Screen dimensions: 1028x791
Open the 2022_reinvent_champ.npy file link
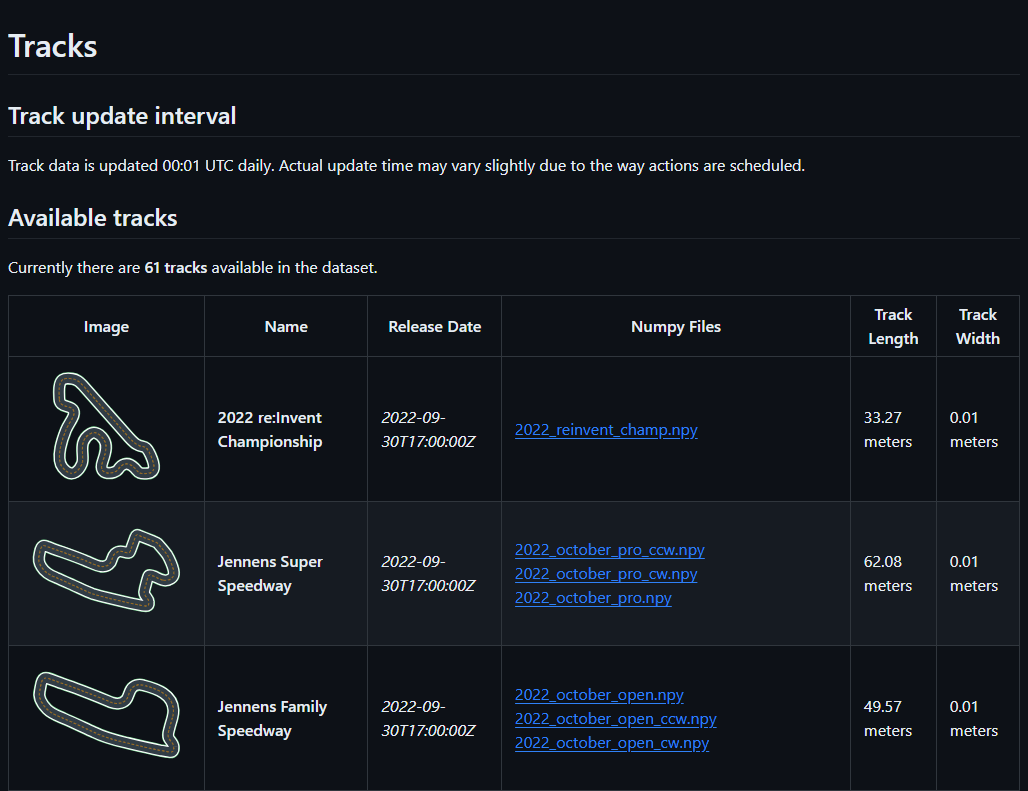tap(606, 430)
